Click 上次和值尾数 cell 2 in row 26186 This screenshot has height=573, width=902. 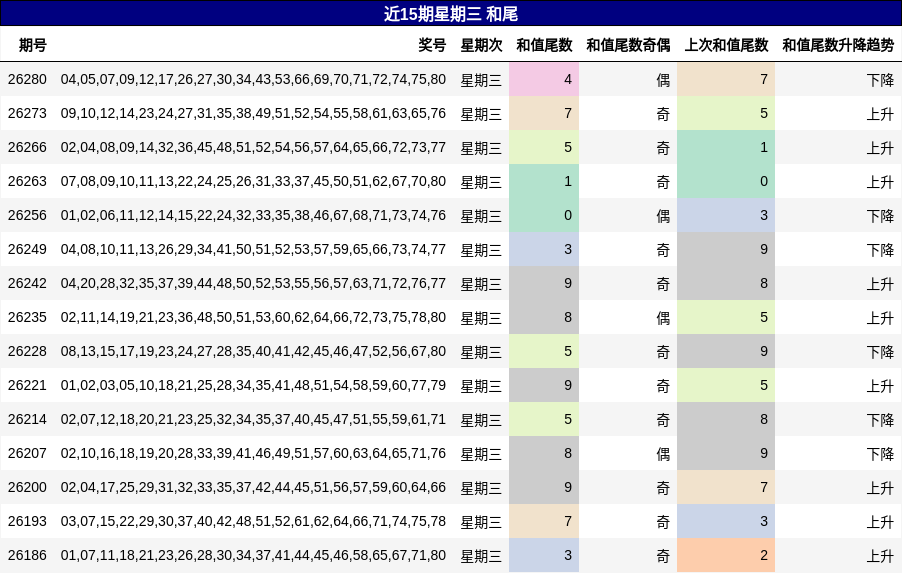click(x=726, y=555)
